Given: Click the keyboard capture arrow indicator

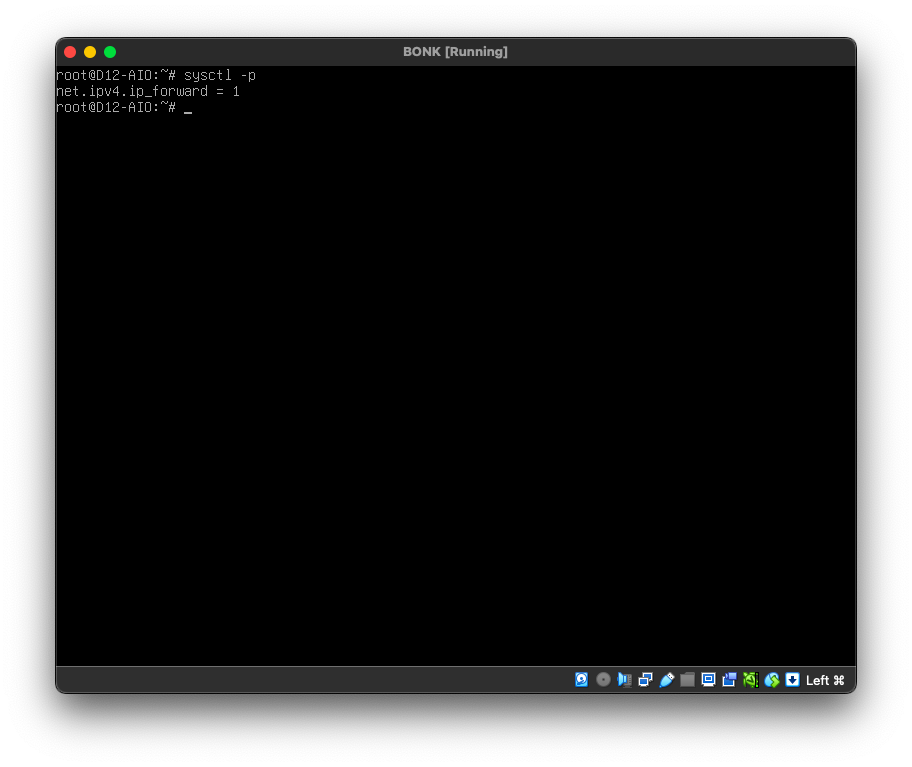Looking at the screenshot, I should [792, 680].
